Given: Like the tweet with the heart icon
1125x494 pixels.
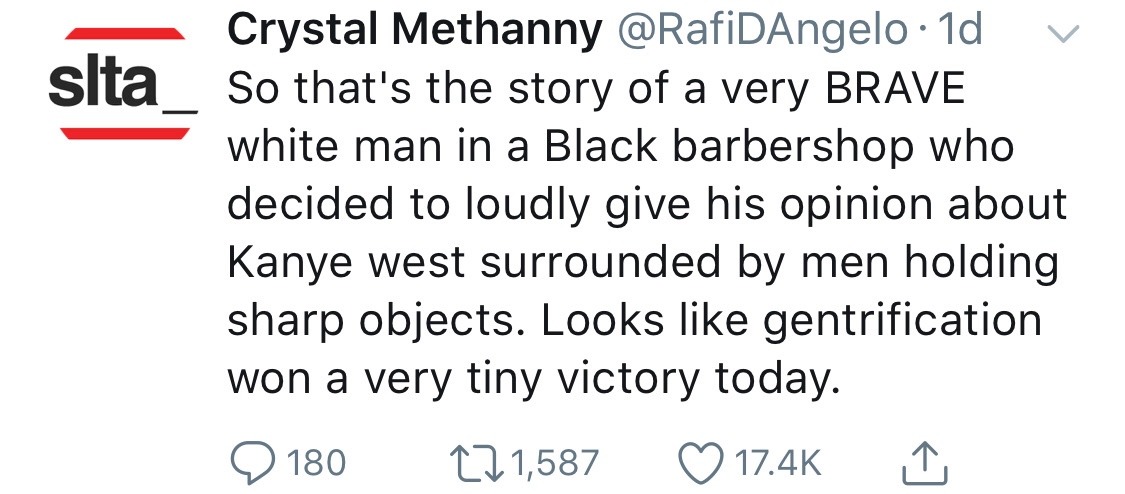Looking at the screenshot, I should point(702,461).
